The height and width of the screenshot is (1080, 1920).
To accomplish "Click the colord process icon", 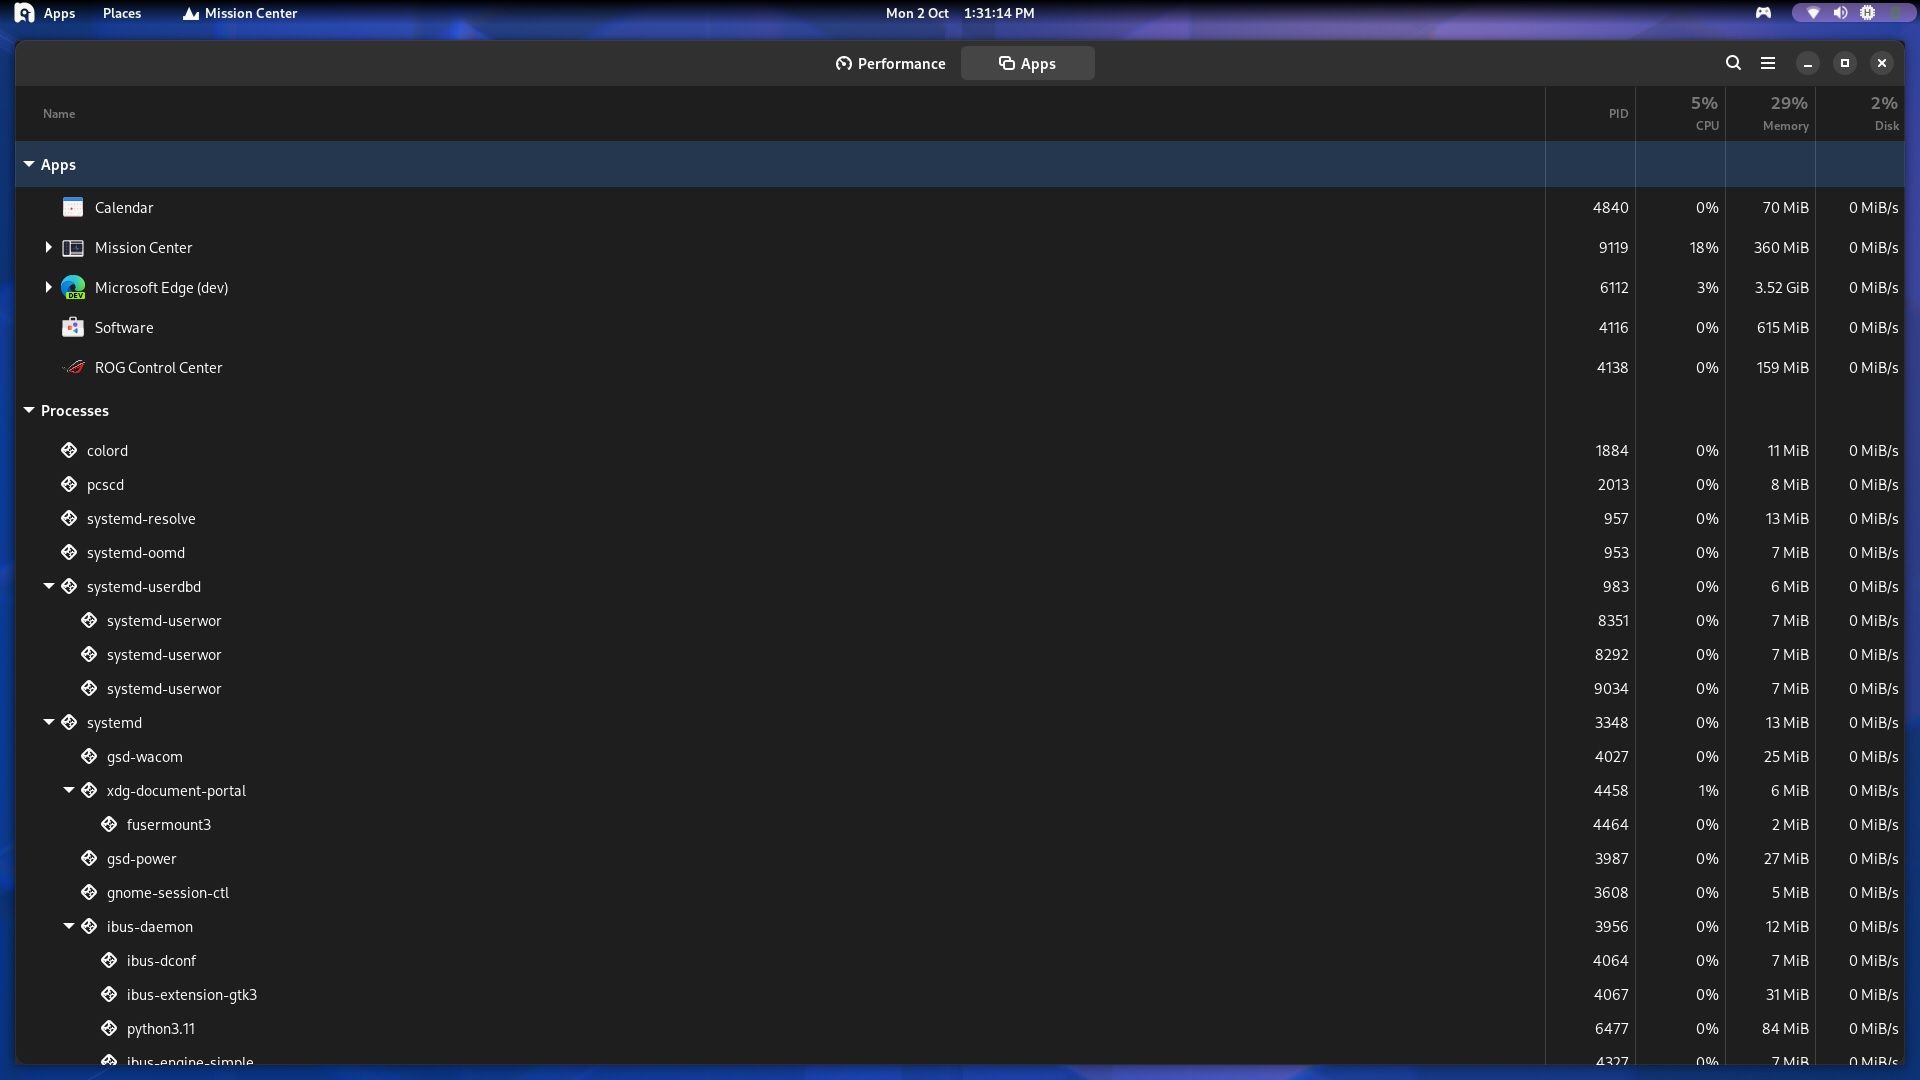I will click(x=69, y=450).
